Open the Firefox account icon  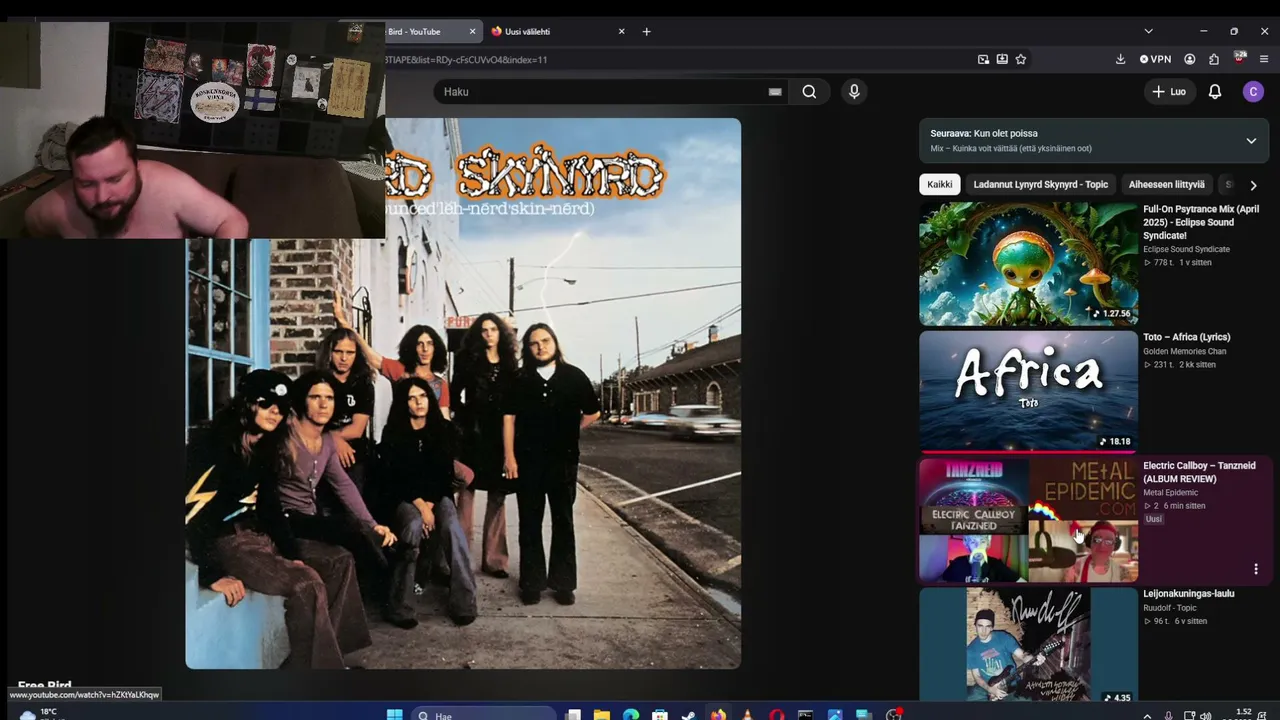pos(1190,59)
